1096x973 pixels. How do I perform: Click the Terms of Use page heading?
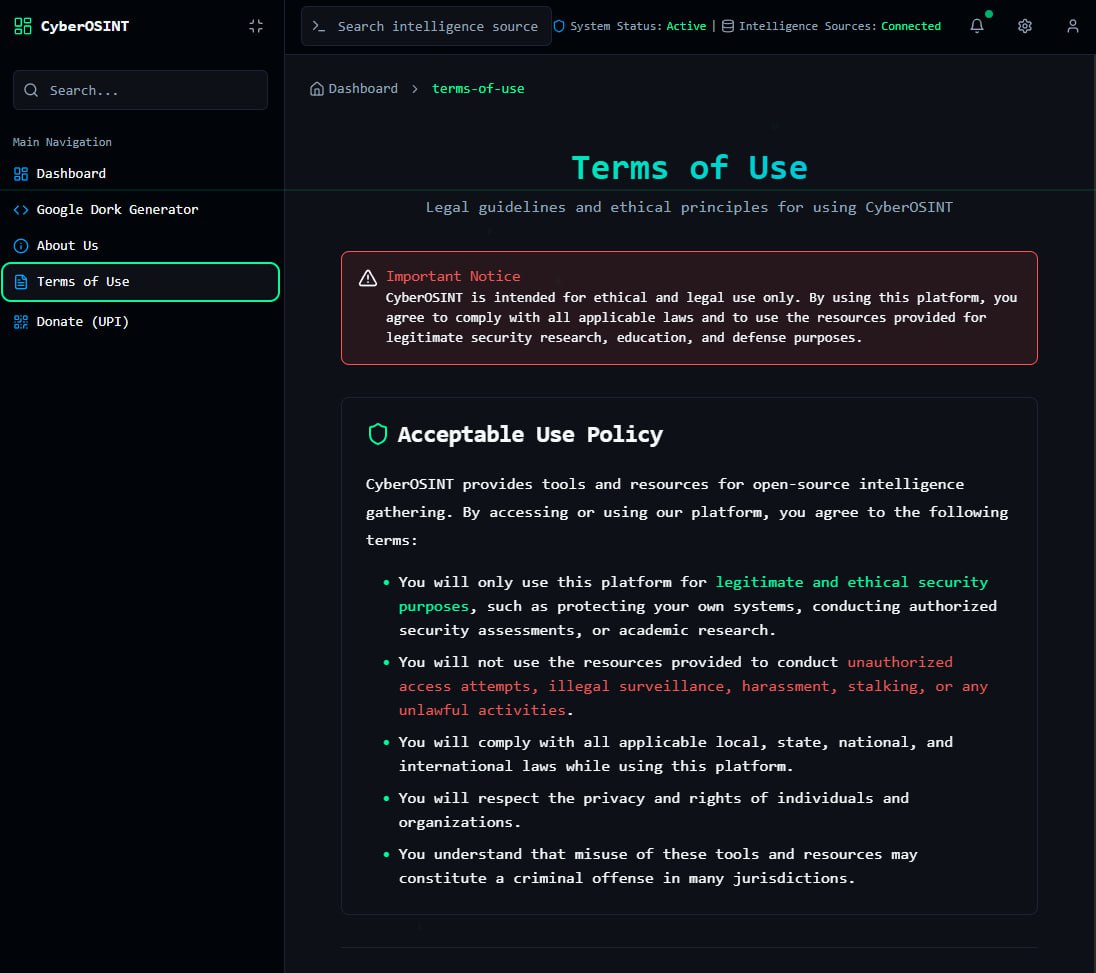pos(689,168)
